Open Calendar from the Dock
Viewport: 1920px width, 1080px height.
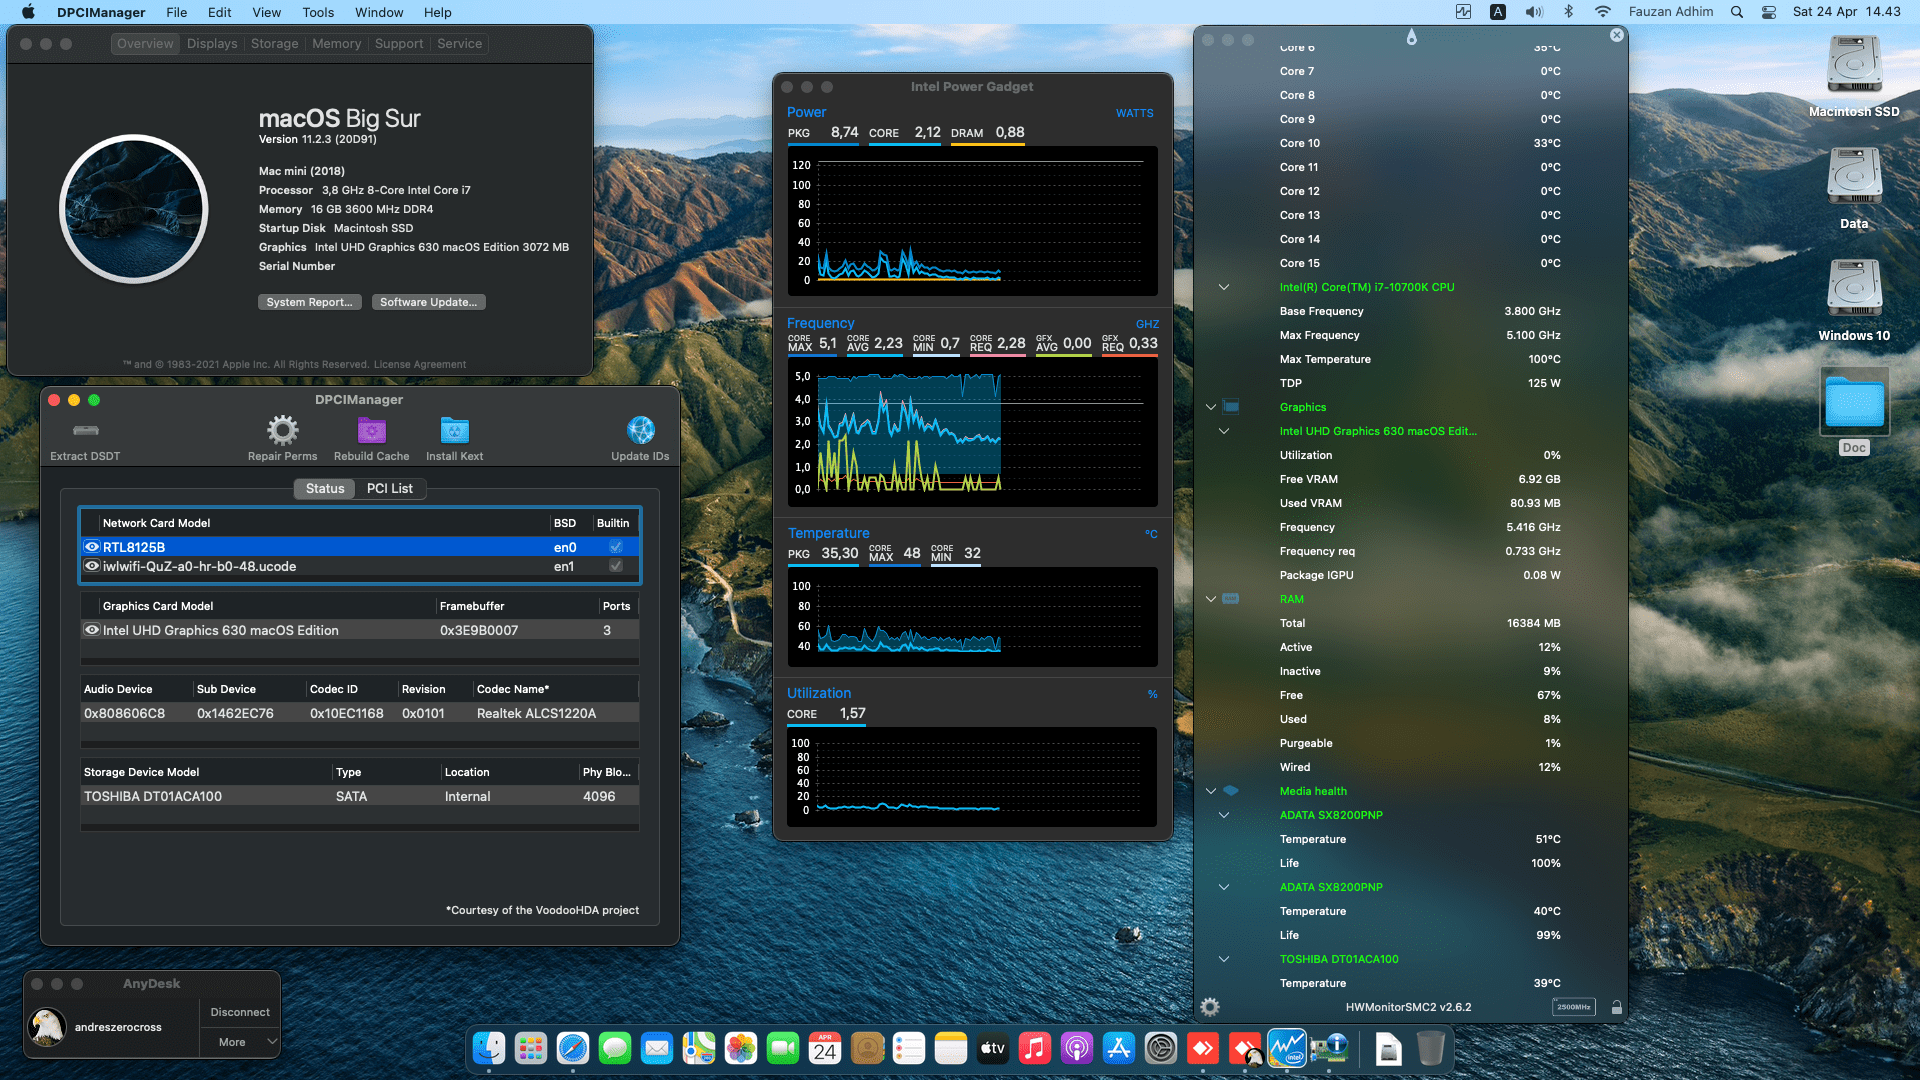click(825, 1048)
